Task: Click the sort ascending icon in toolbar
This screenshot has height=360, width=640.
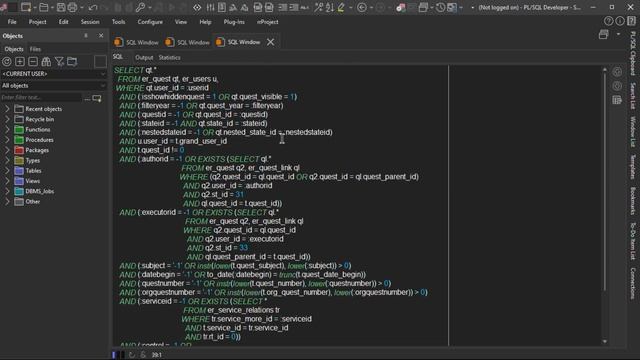Action: coord(330,7)
